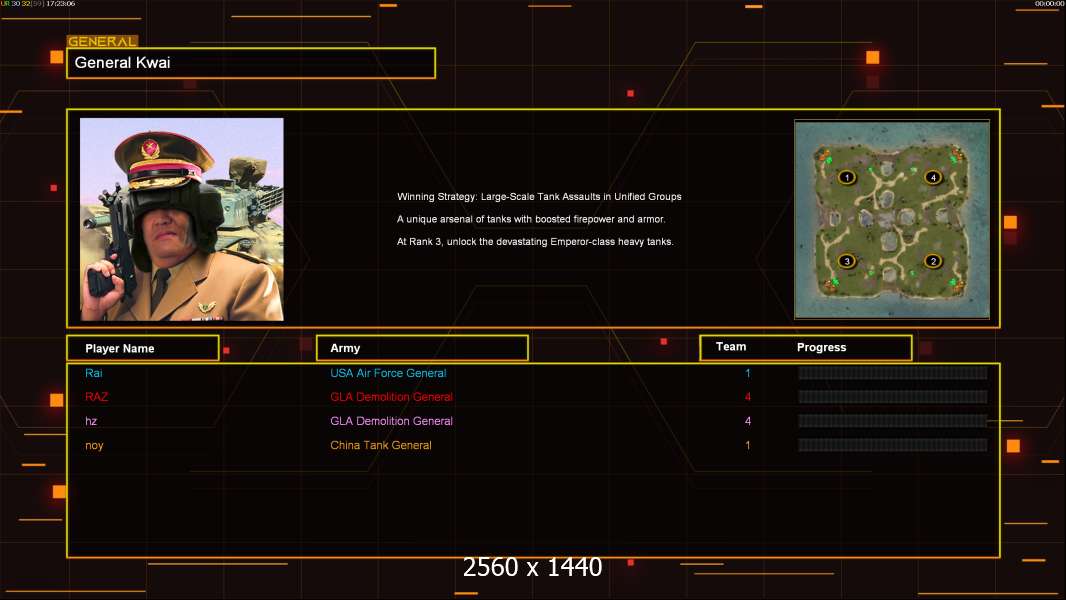The width and height of the screenshot is (1066, 600).
Task: Click the Progress column header
Action: point(821,347)
